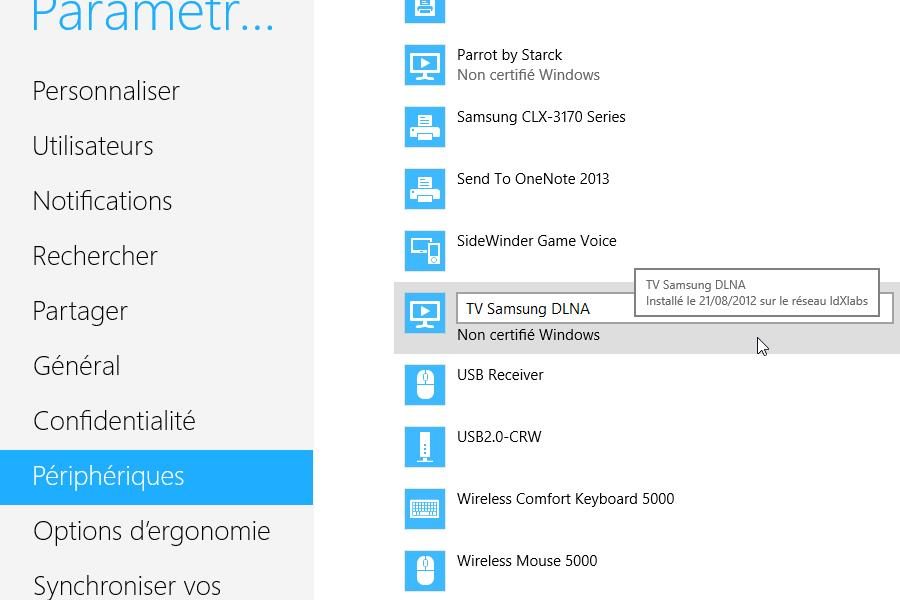The image size is (900, 600).
Task: Select Wireless Mouse 5000 device name
Action: 527,560
